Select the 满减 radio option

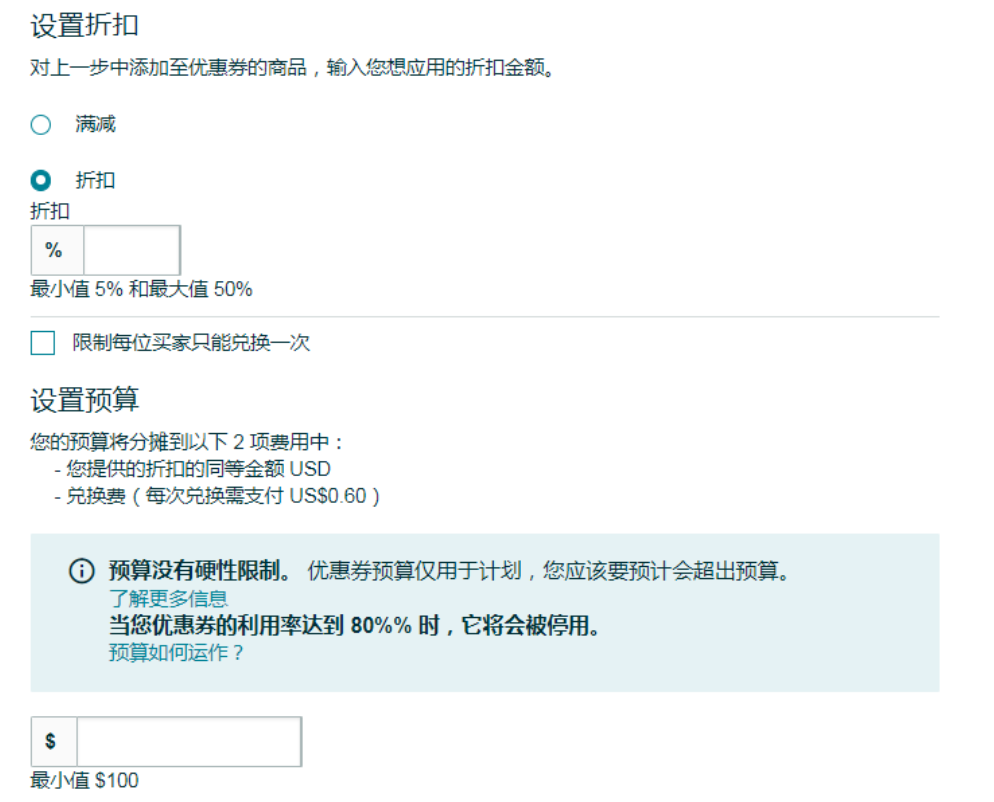(40, 124)
